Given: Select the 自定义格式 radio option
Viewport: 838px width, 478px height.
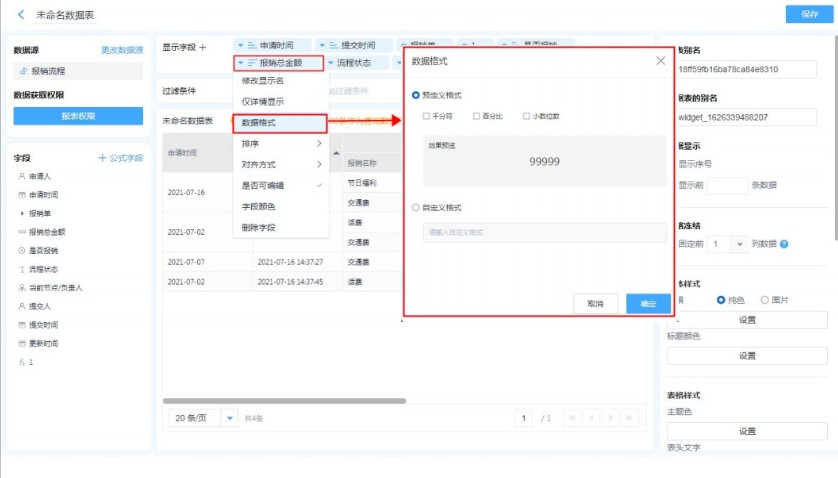Looking at the screenshot, I should pyautogui.click(x=416, y=208).
